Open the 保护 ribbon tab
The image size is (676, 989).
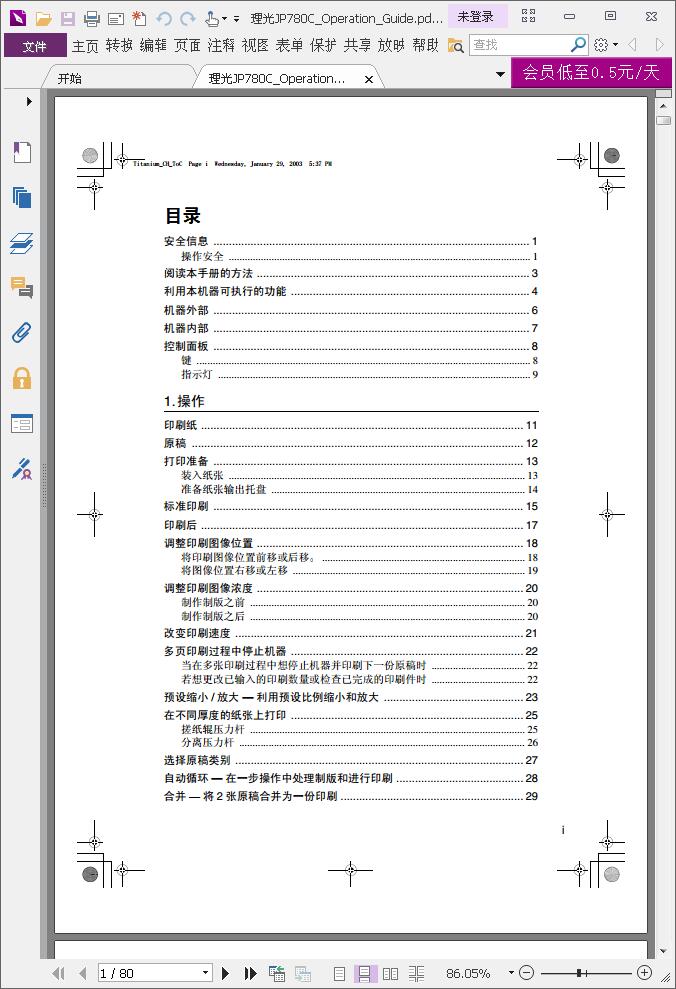click(323, 45)
